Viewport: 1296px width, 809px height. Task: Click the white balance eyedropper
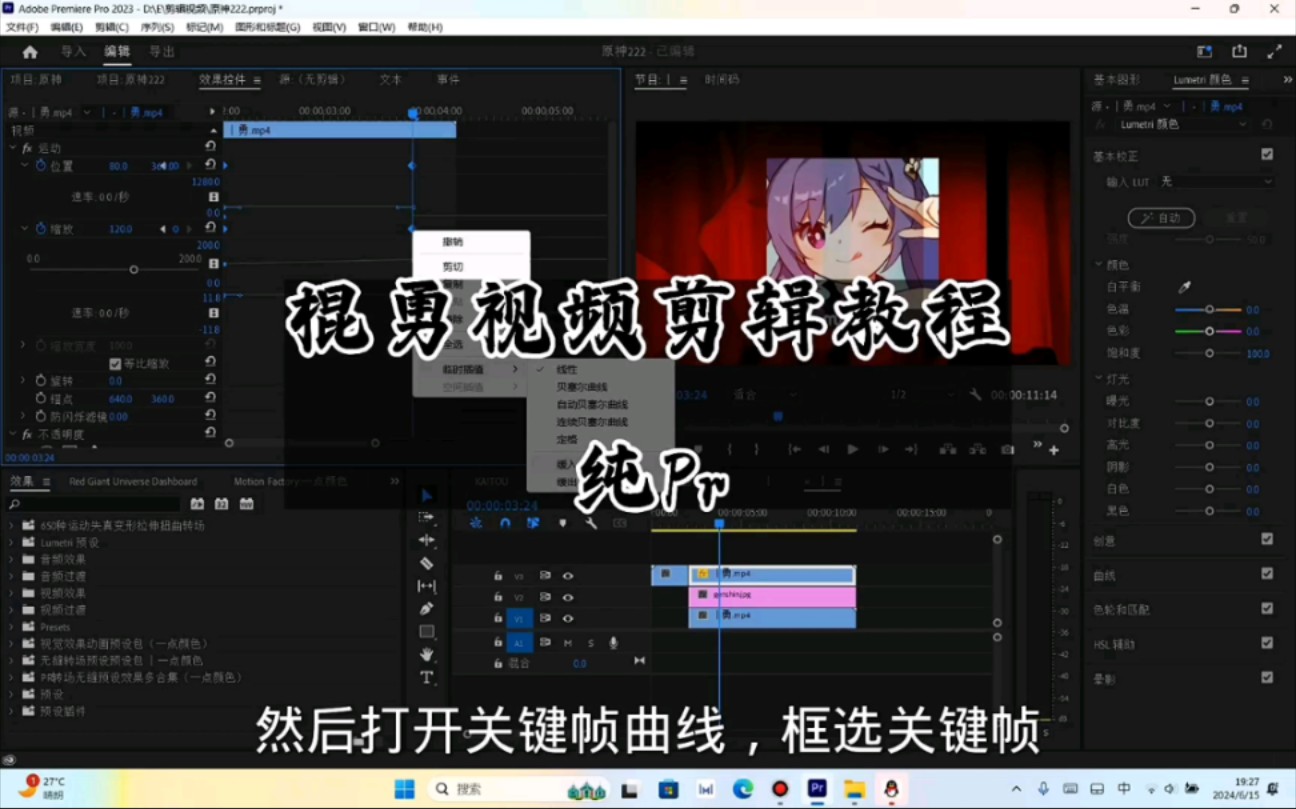click(x=1185, y=287)
